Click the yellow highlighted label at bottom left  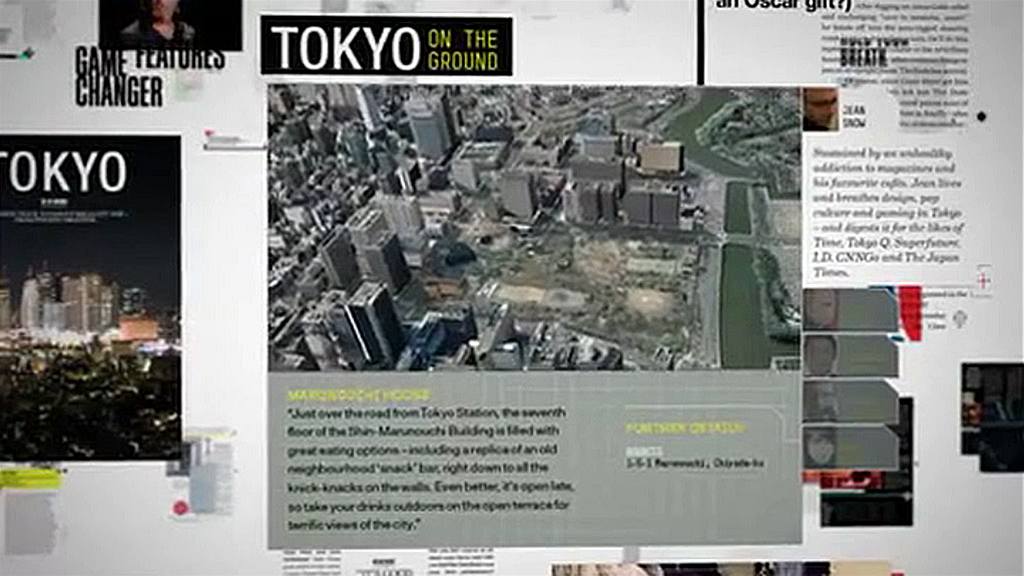pos(30,479)
